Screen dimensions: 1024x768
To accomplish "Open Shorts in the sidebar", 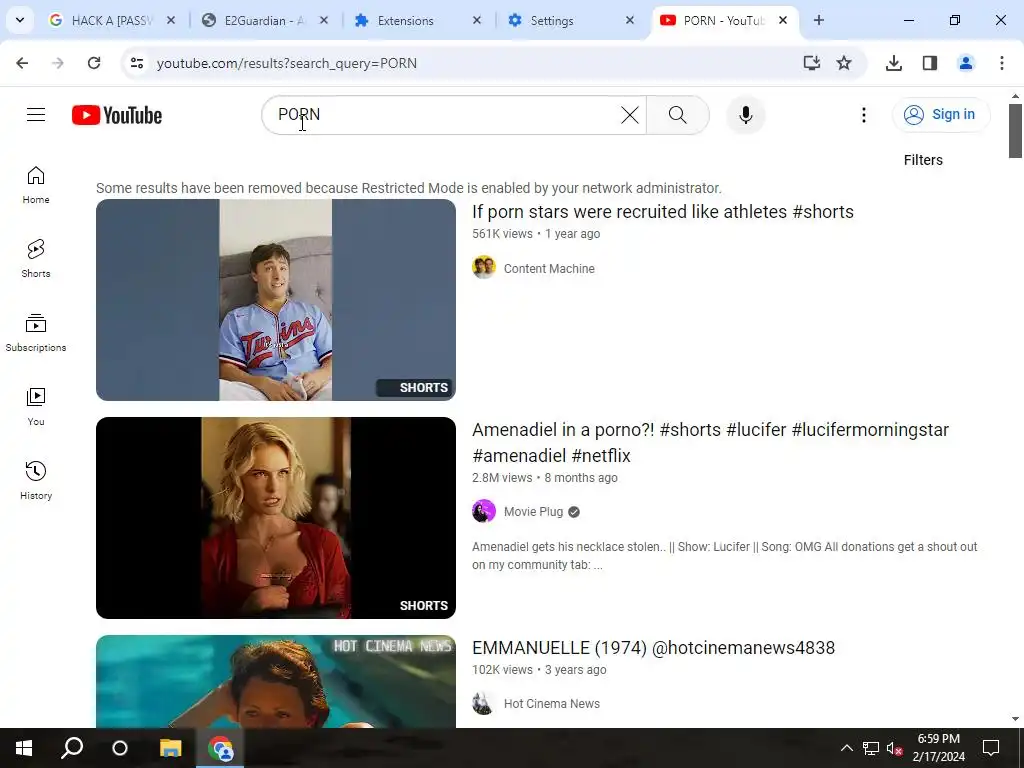I will [x=36, y=259].
